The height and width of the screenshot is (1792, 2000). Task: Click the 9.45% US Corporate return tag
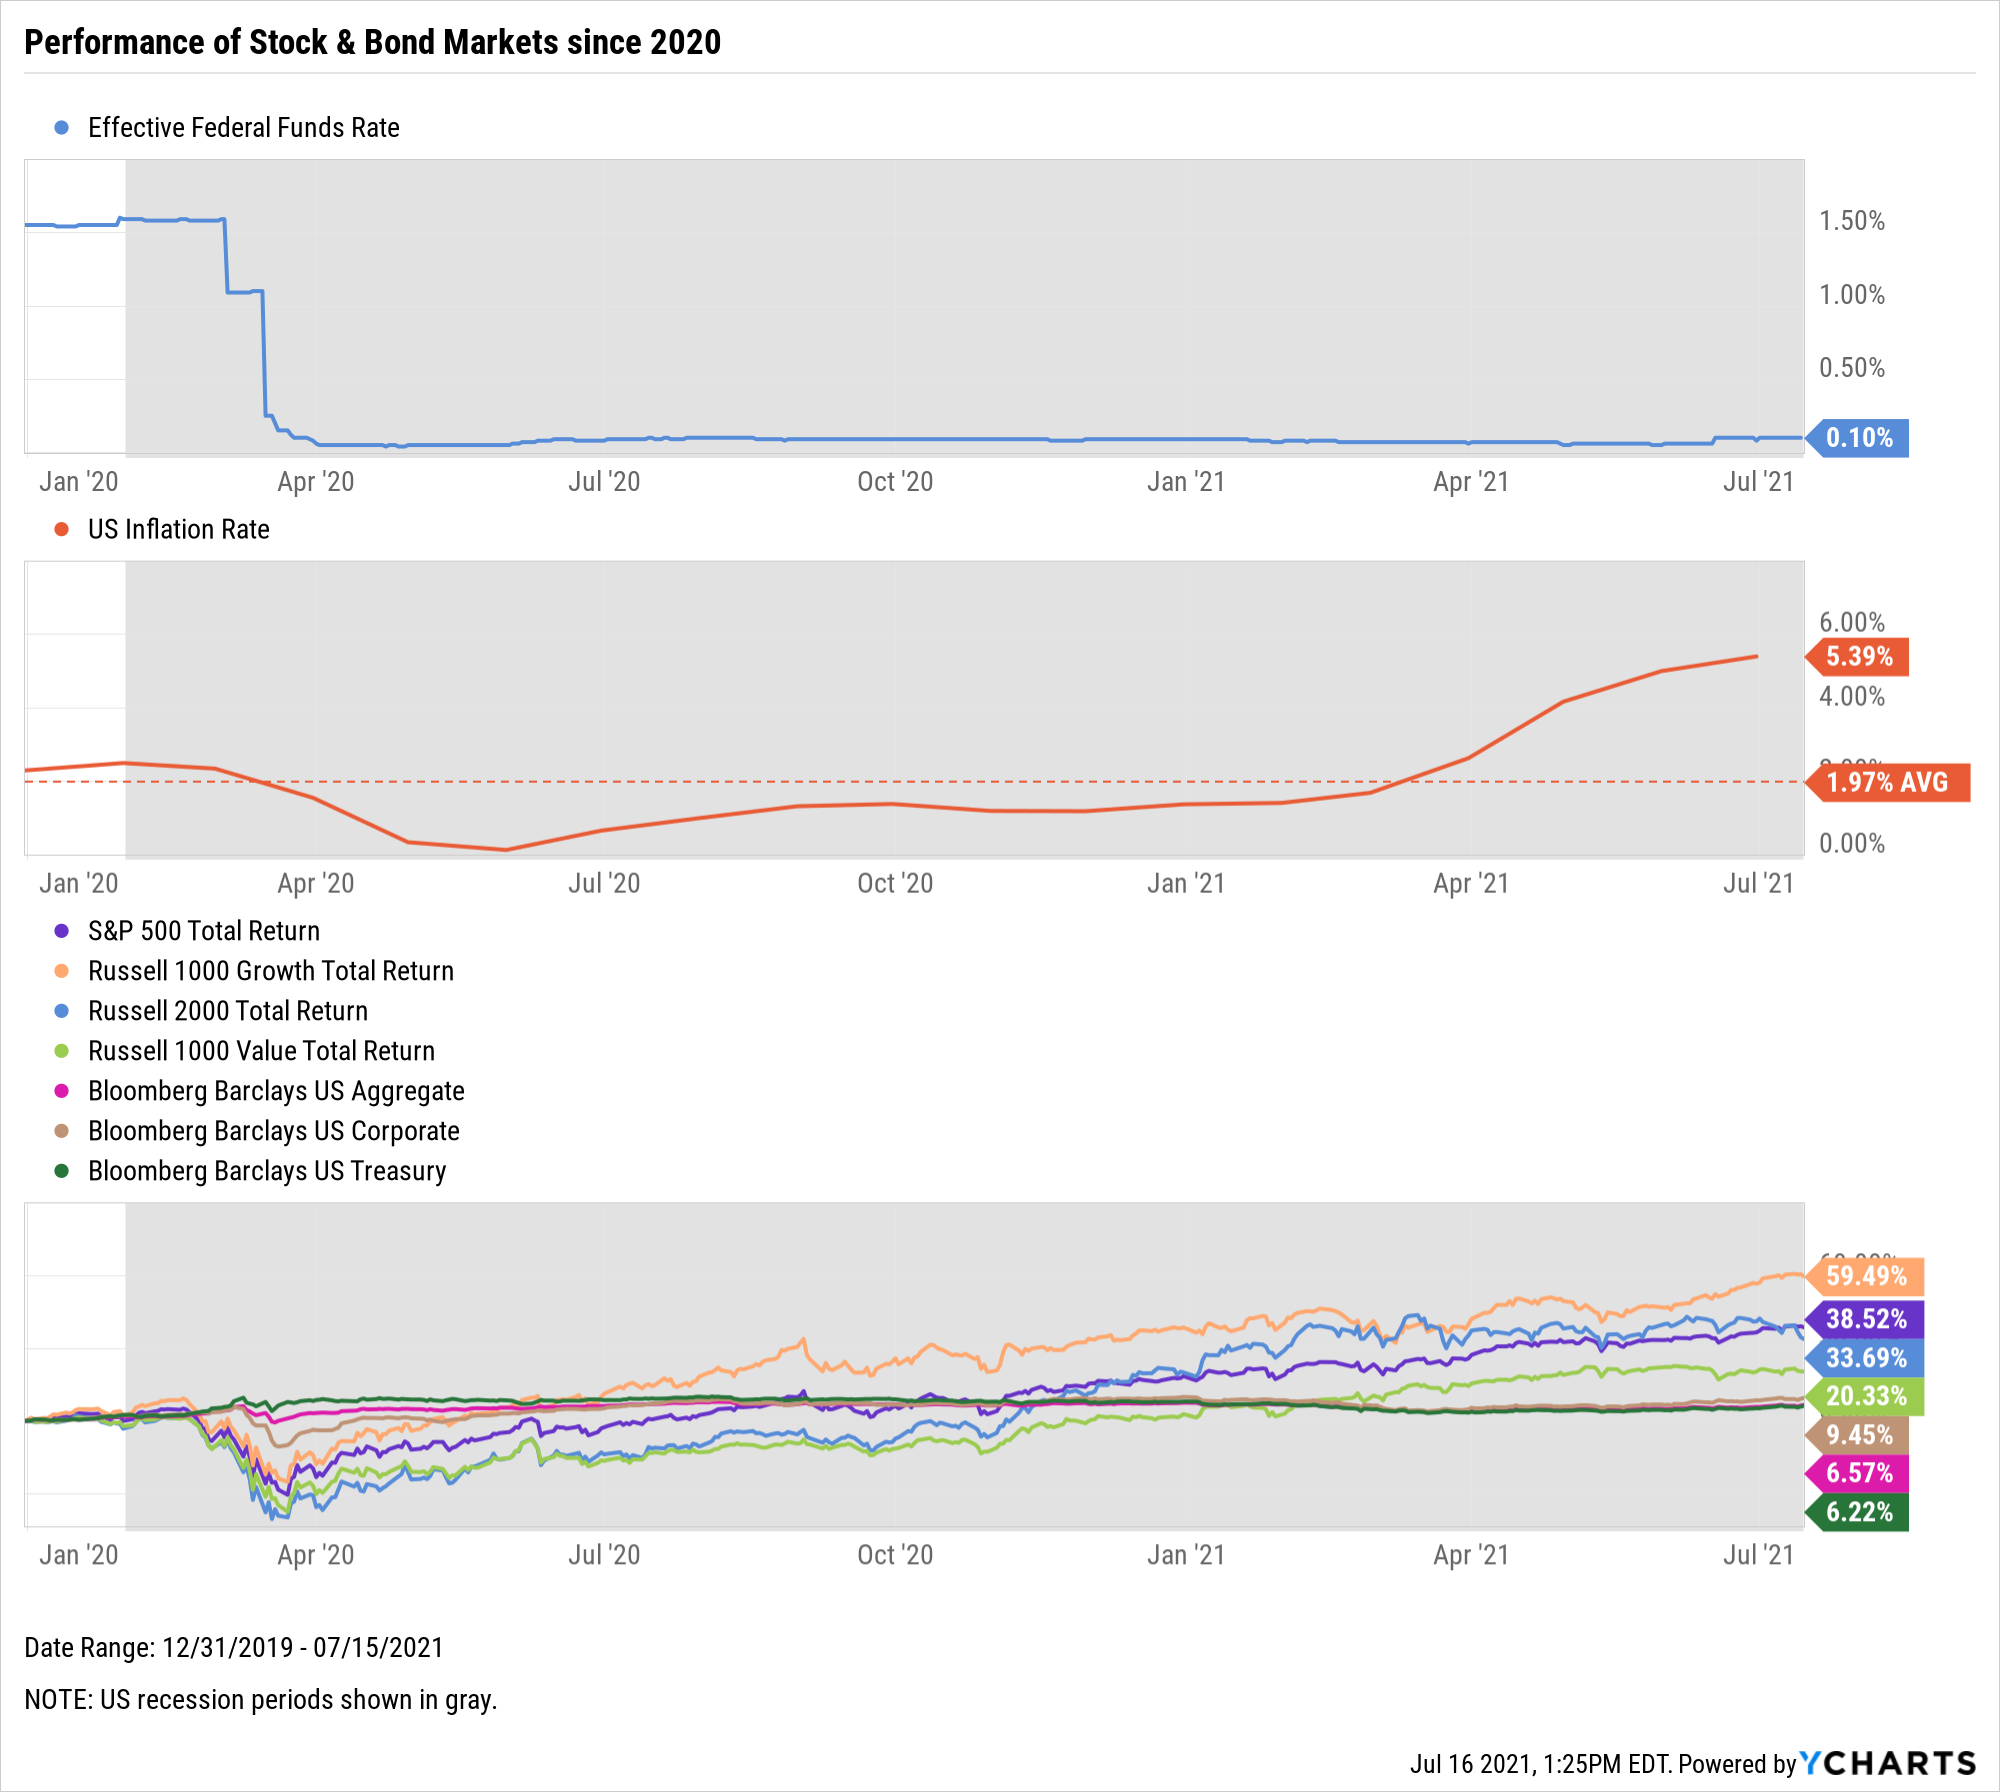click(1858, 1436)
